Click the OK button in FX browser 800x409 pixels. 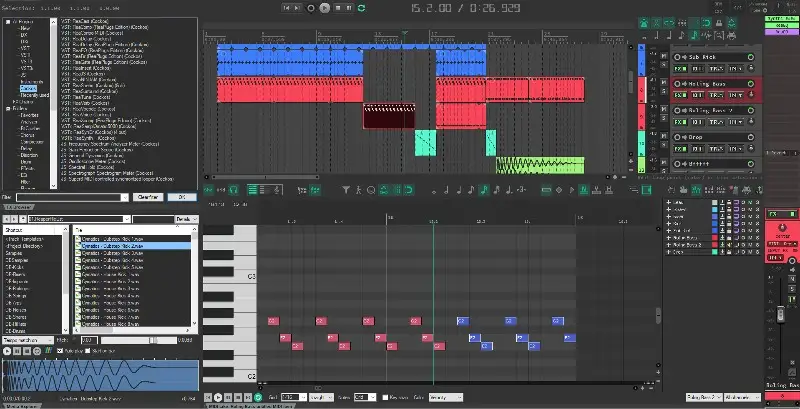pos(182,197)
